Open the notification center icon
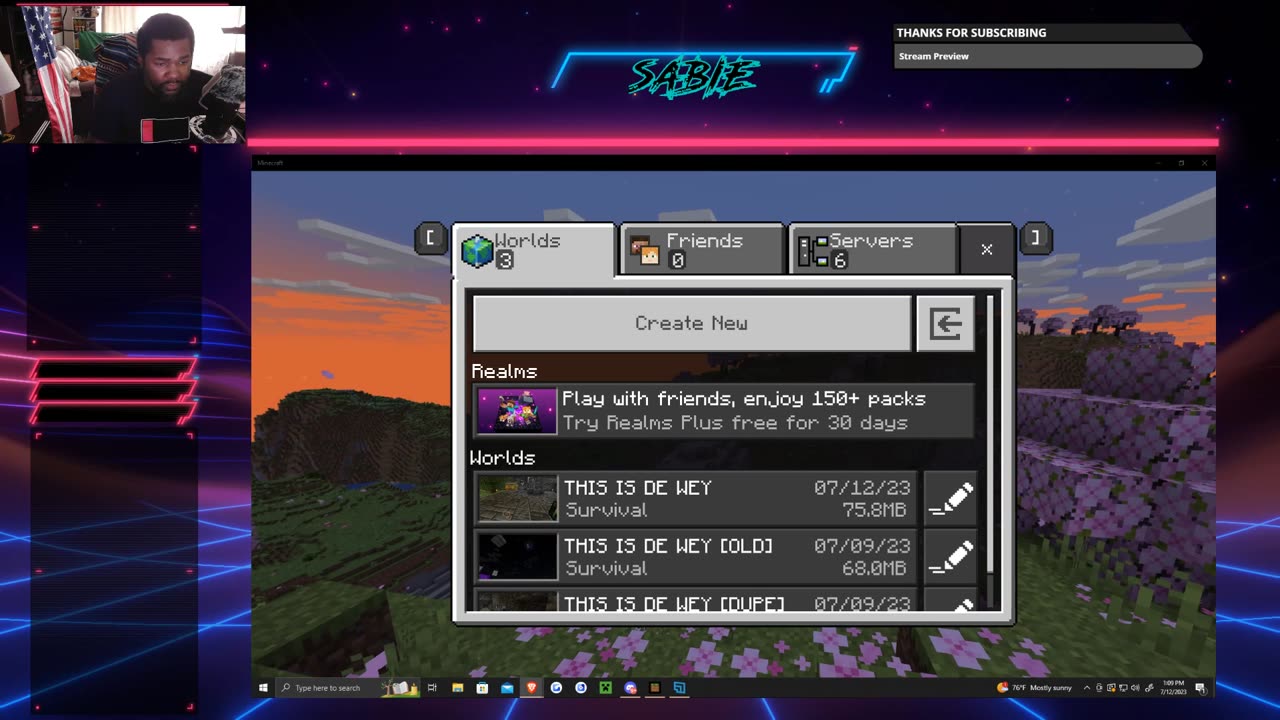Image resolution: width=1280 pixels, height=720 pixels. pyautogui.click(x=1200, y=688)
